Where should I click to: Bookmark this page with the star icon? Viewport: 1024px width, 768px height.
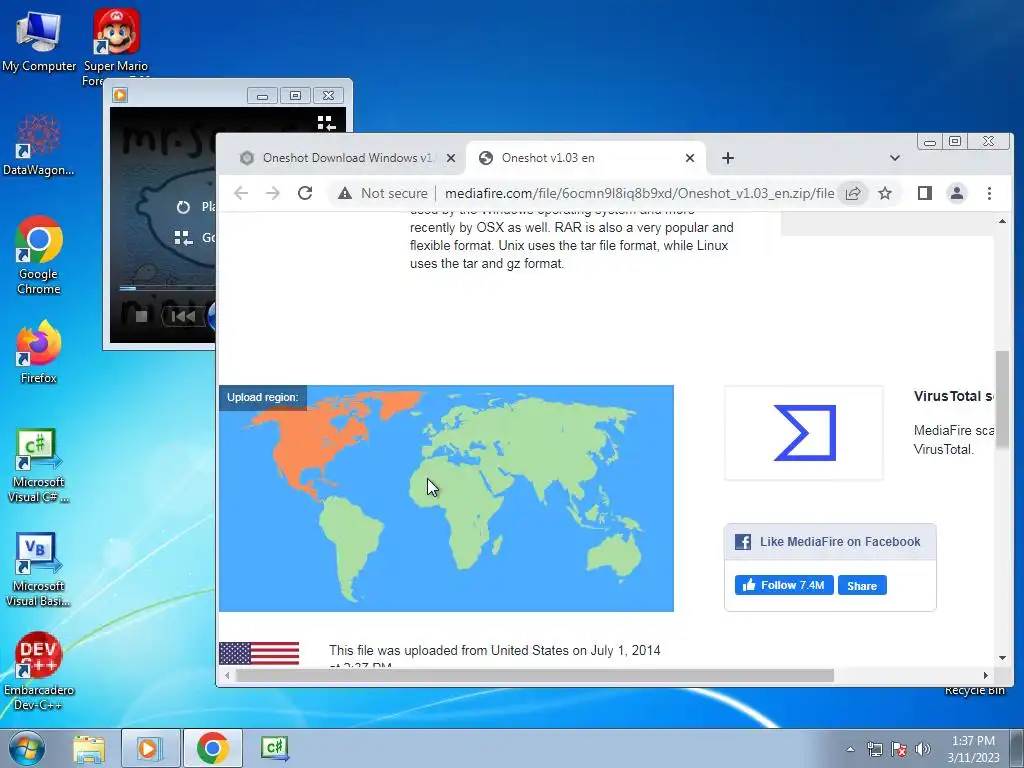coord(885,193)
